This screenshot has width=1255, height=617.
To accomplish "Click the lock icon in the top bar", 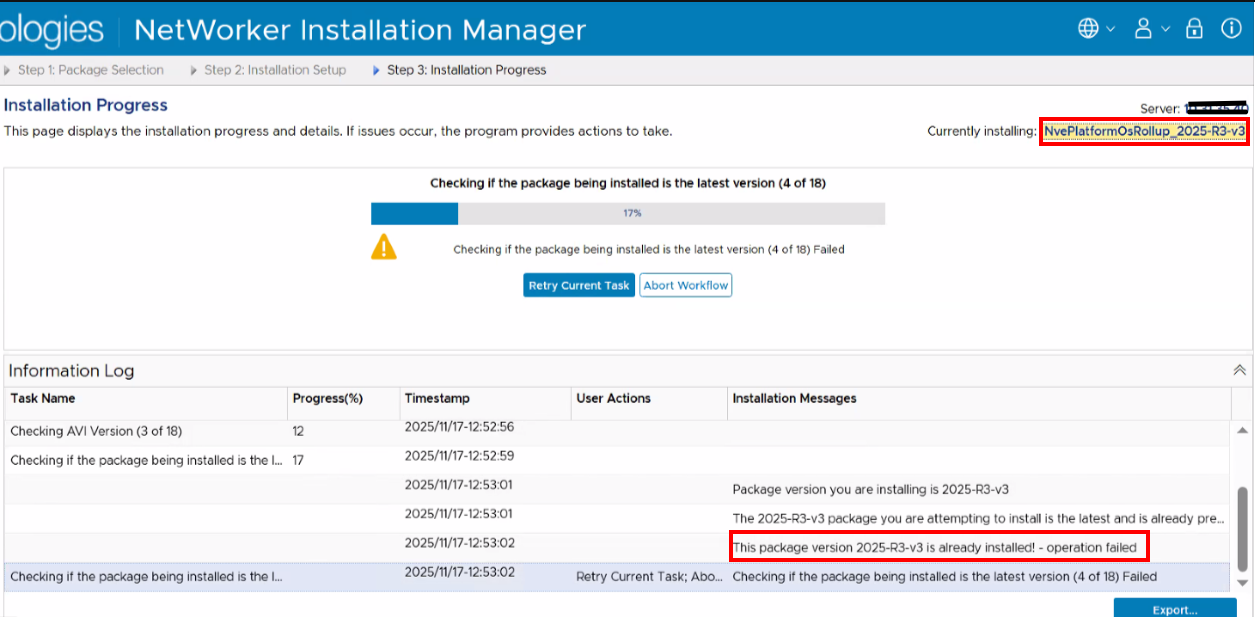I will [x=1194, y=29].
